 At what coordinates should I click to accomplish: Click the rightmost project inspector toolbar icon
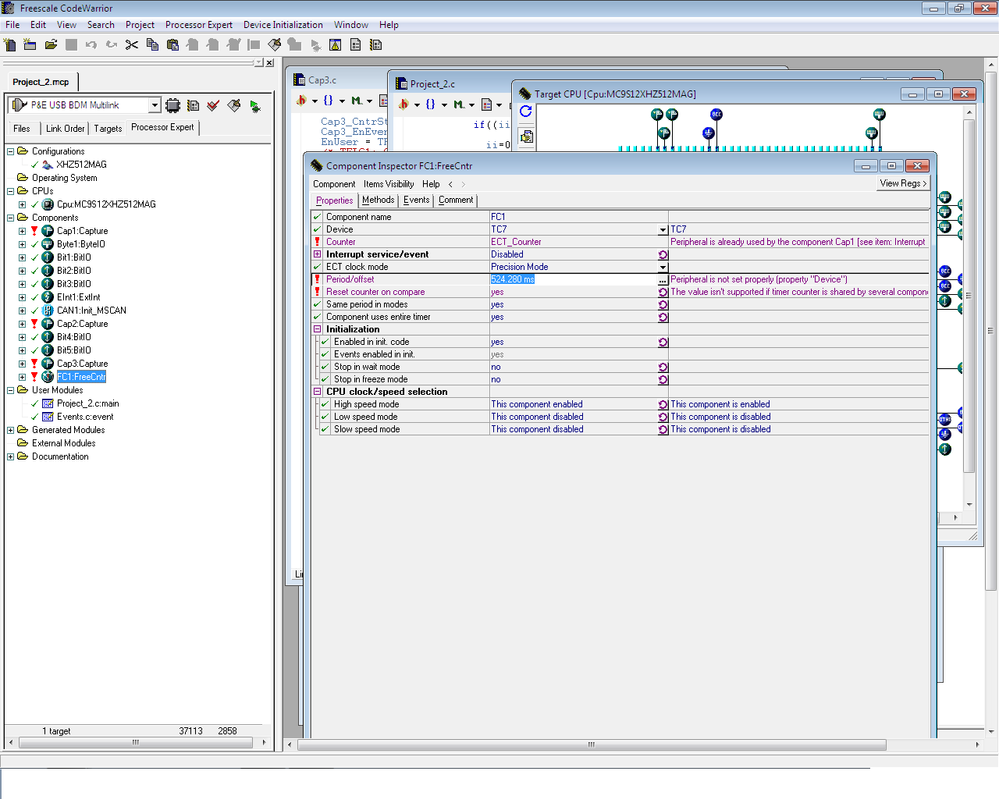[376, 45]
